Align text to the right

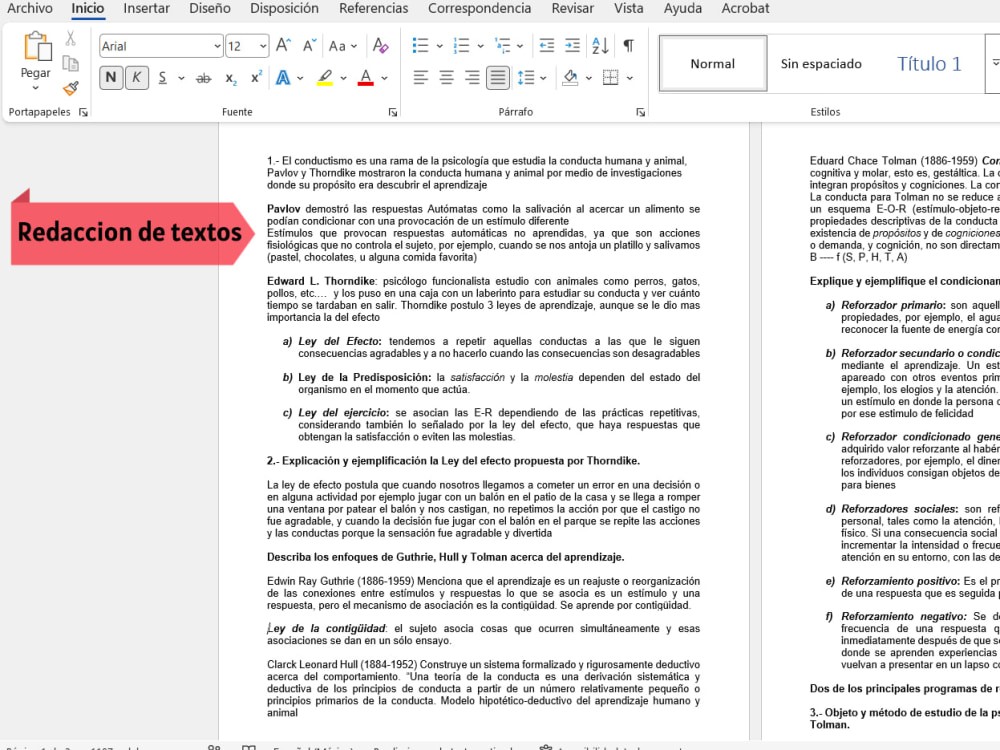(472, 78)
